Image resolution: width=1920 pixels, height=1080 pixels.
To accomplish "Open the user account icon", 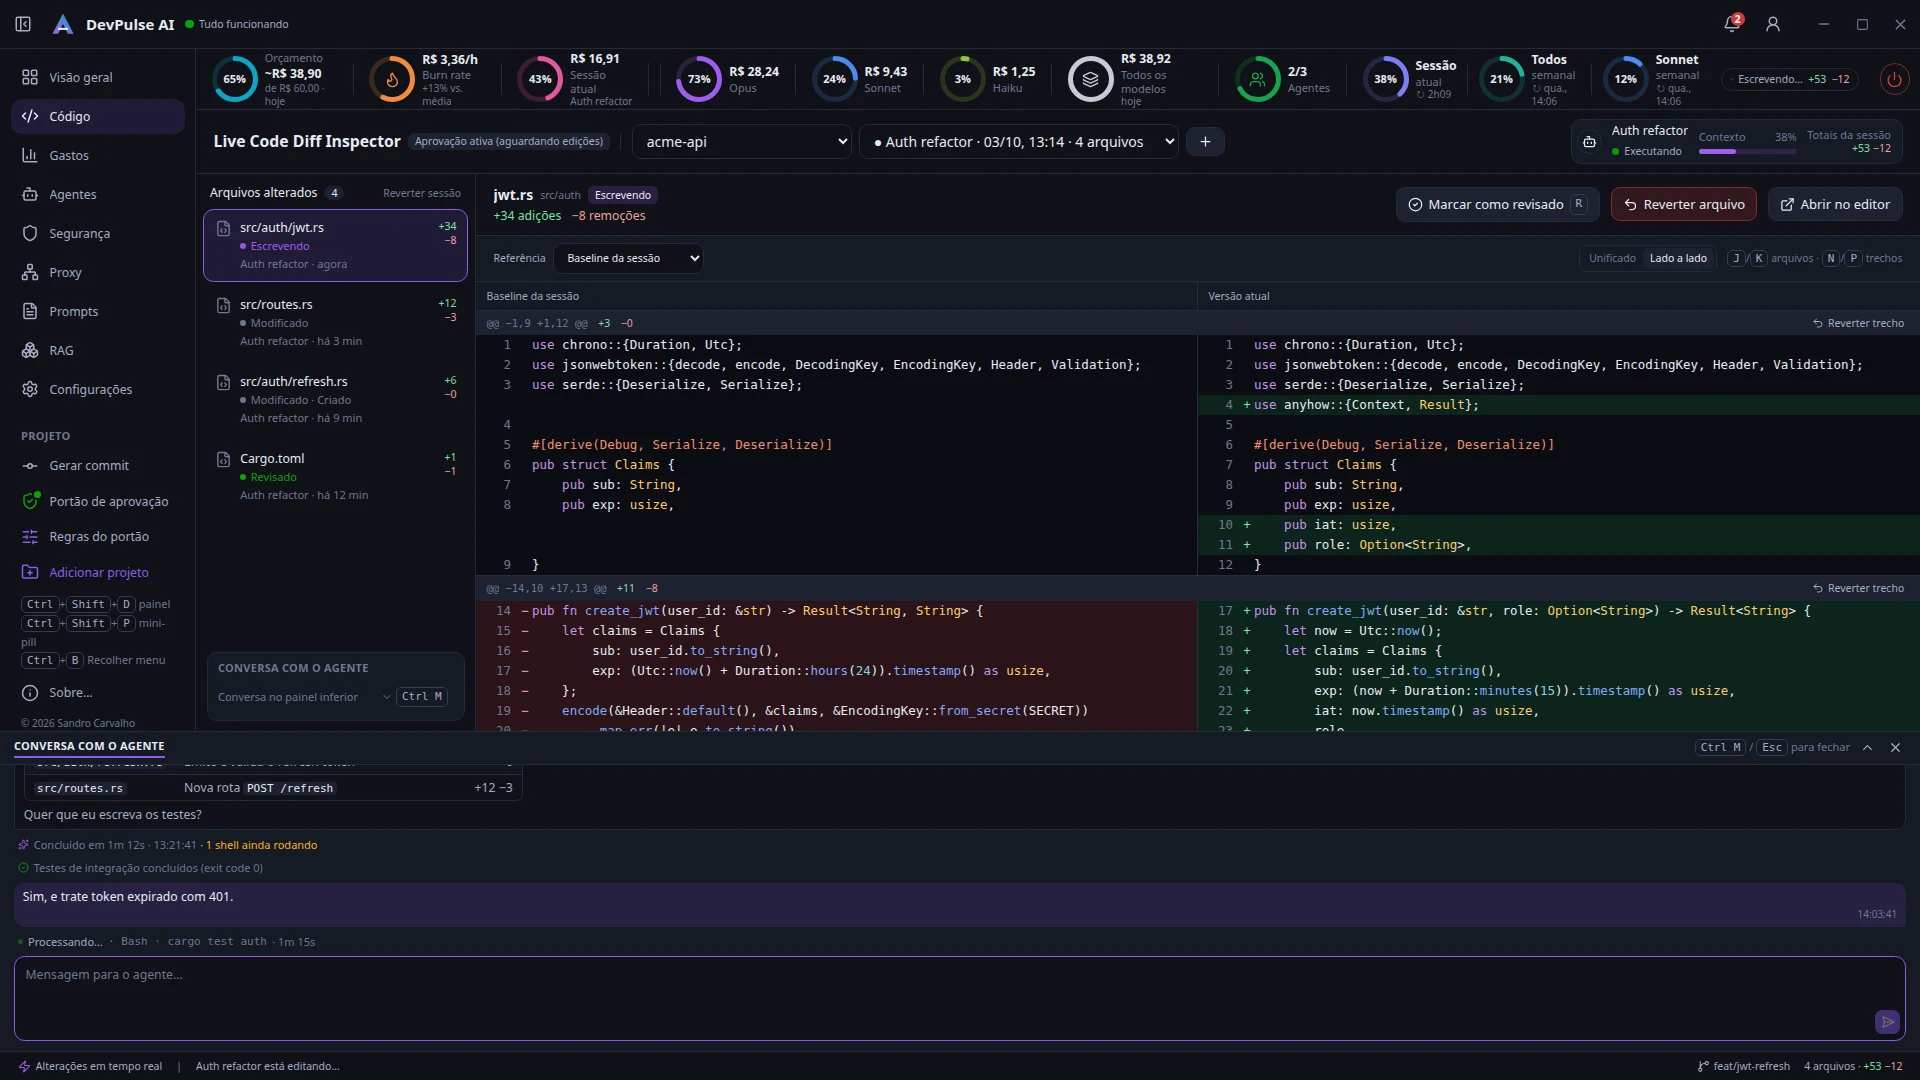I will pyautogui.click(x=1773, y=24).
